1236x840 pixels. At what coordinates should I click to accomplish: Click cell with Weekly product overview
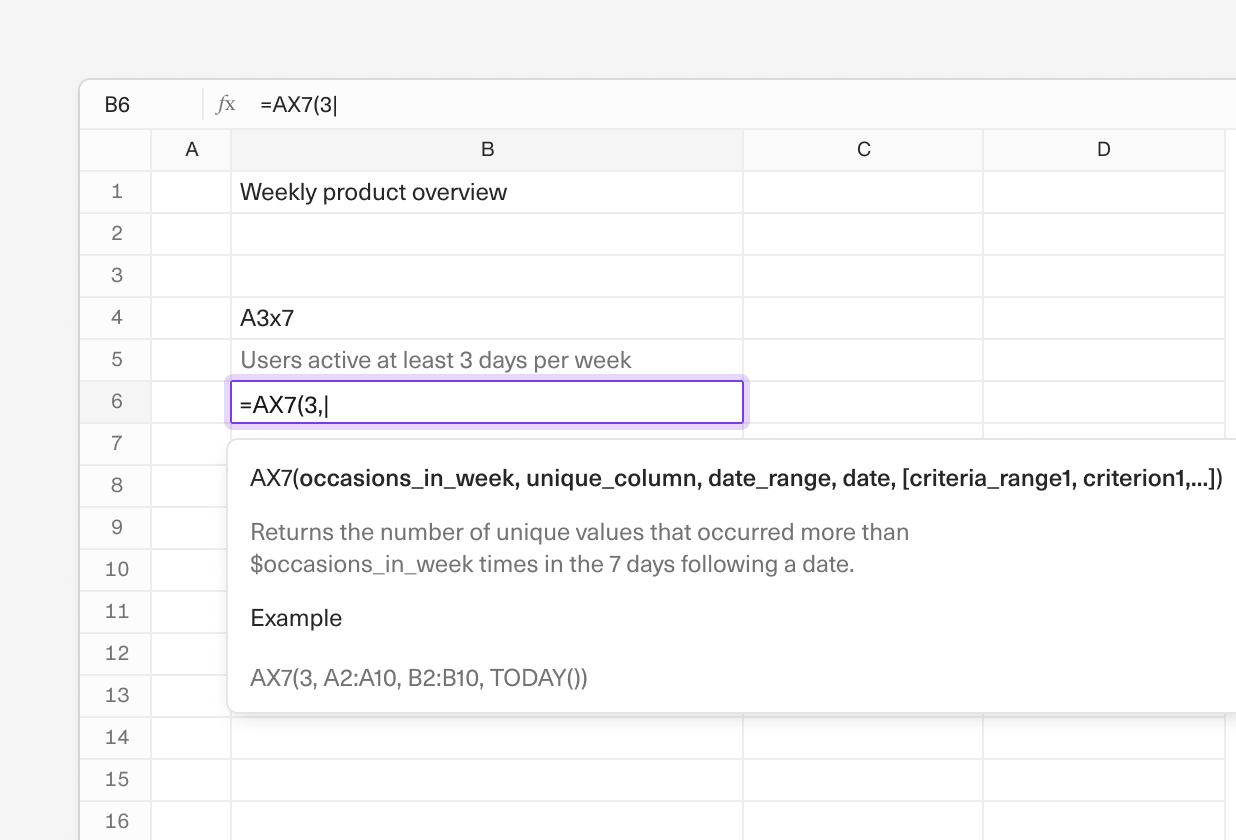click(487, 192)
